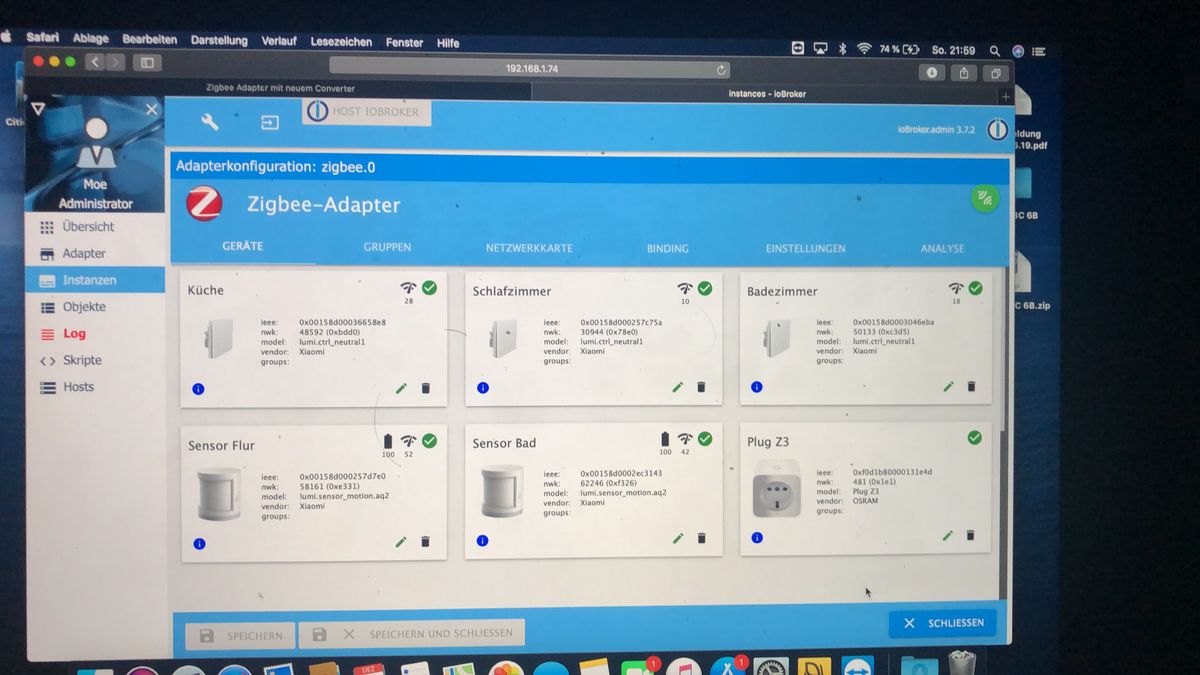1200x675 pixels.
Task: Edit the Sensor Bad device
Action: point(678,538)
